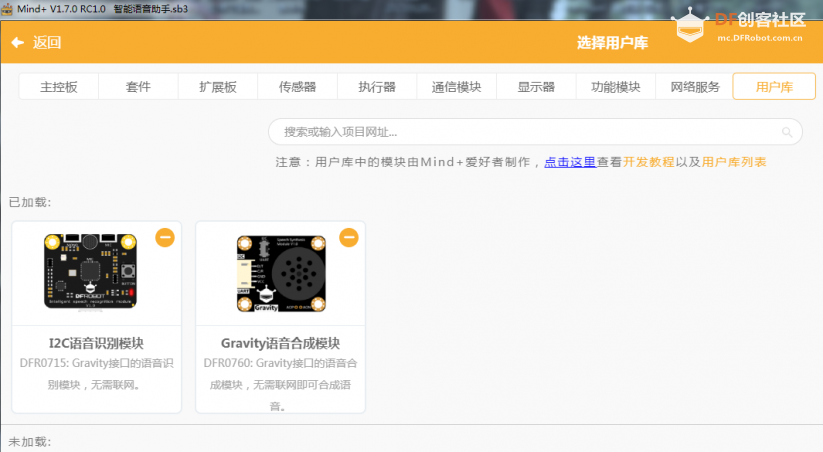Click the 未加载 section label
Screen dimensions: 823x452
click(x=30, y=442)
